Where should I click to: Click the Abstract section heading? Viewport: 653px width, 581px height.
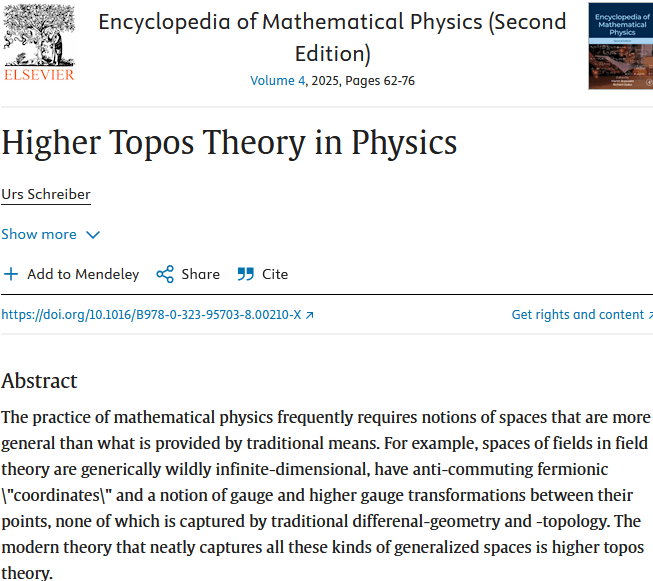pyautogui.click(x=39, y=381)
